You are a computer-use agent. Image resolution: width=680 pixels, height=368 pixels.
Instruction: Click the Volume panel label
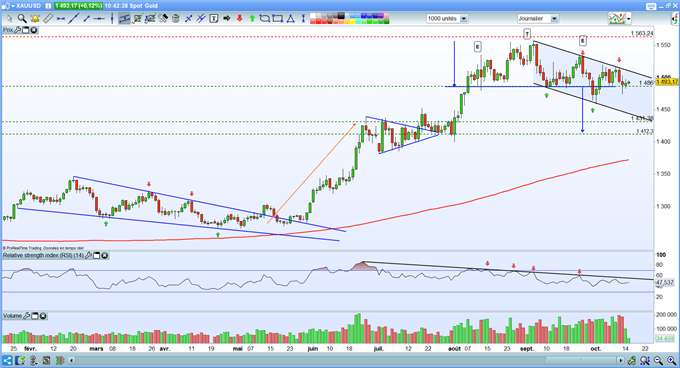(13, 316)
